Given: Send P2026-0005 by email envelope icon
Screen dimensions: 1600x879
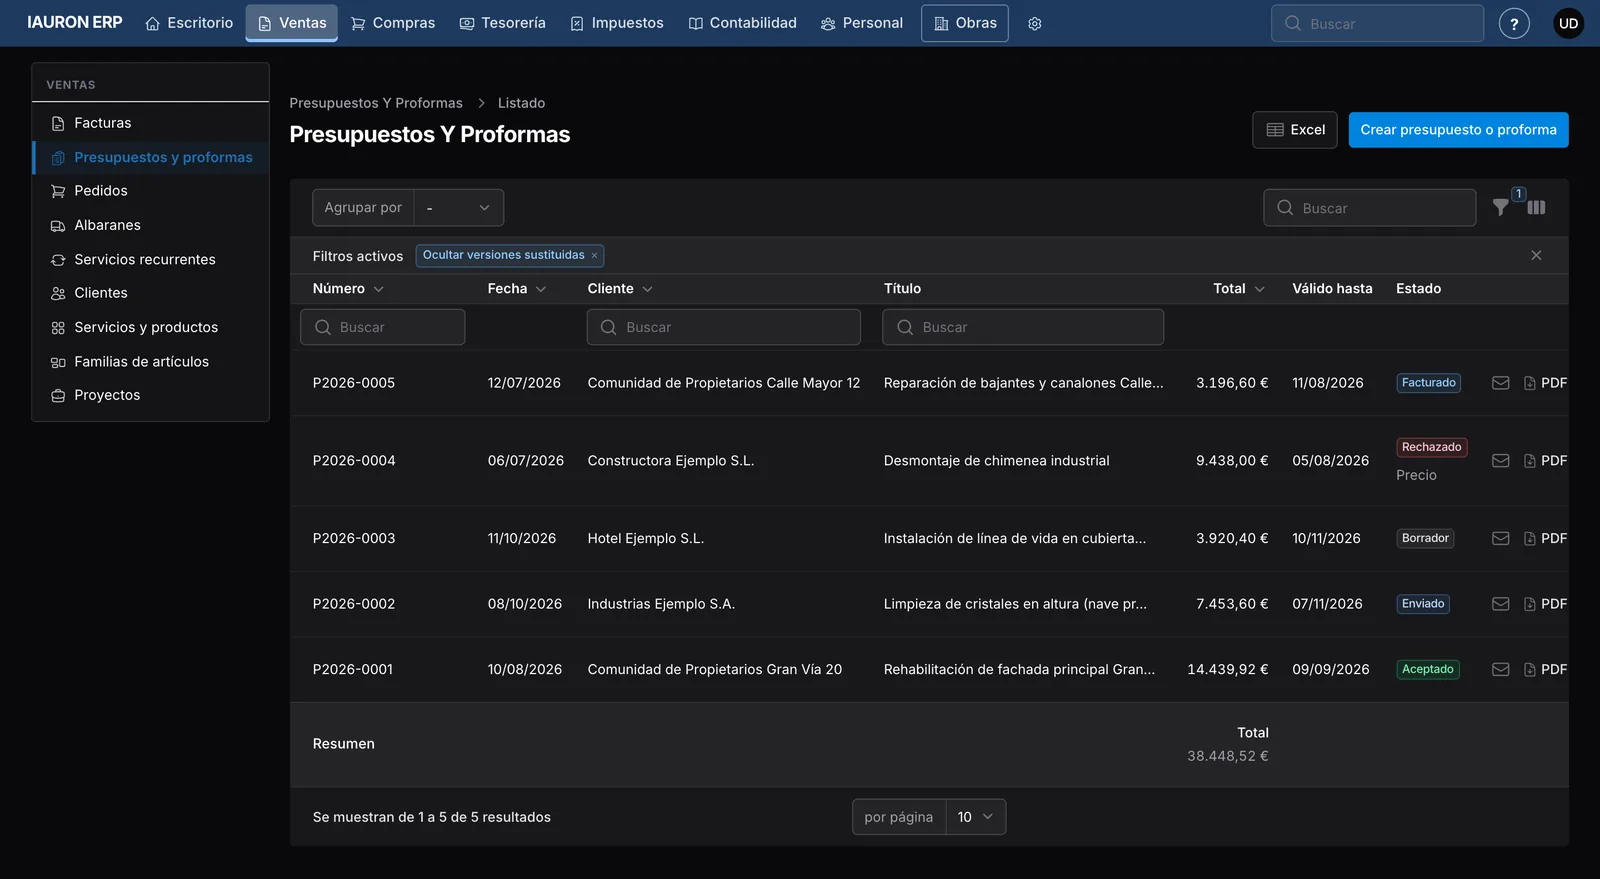Looking at the screenshot, I should click(x=1501, y=383).
